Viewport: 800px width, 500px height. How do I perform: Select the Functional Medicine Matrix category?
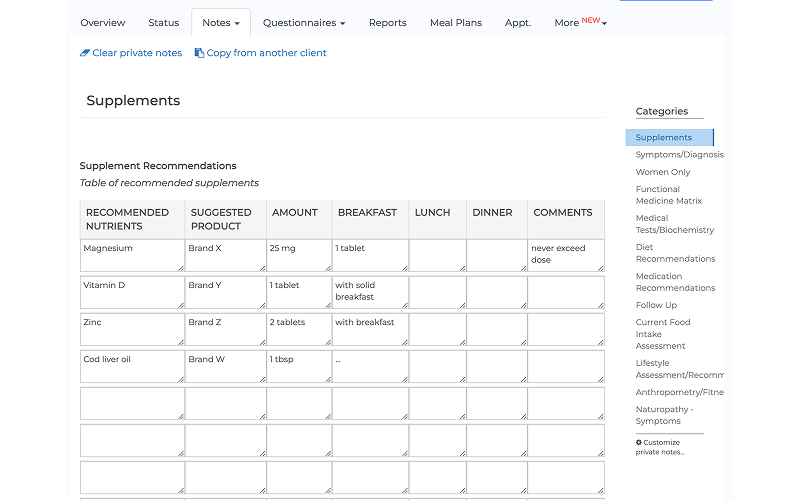coord(669,195)
